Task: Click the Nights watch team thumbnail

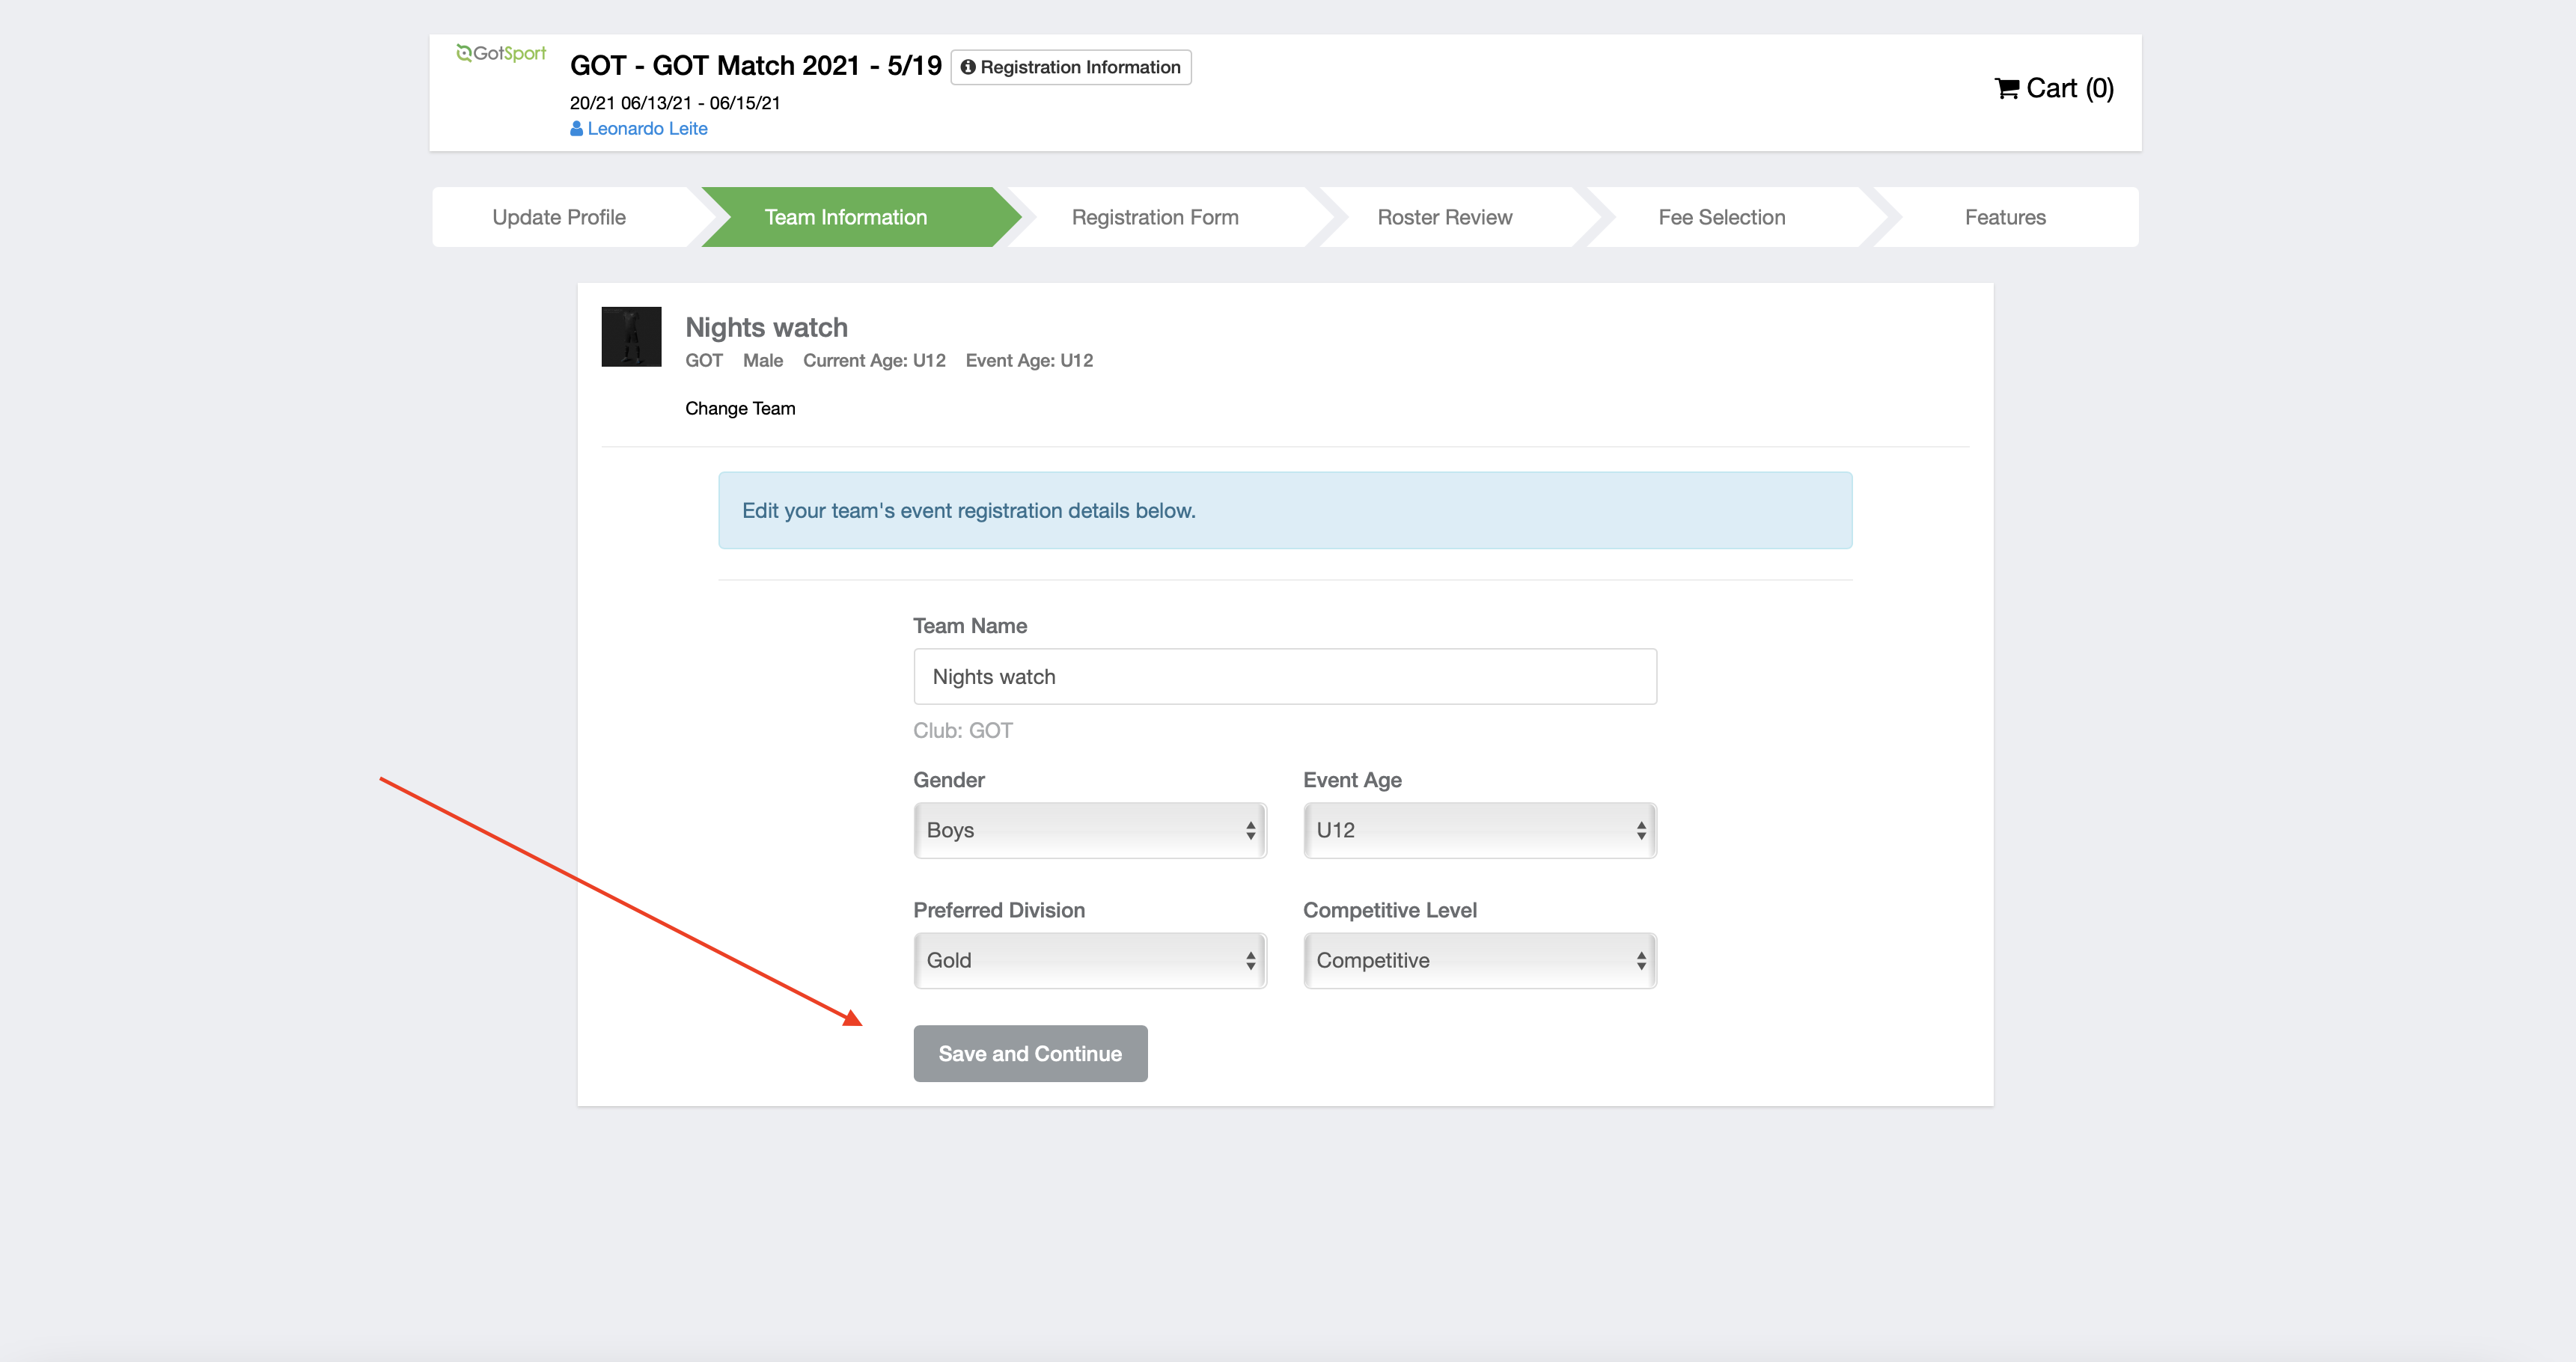Action: pyautogui.click(x=631, y=337)
